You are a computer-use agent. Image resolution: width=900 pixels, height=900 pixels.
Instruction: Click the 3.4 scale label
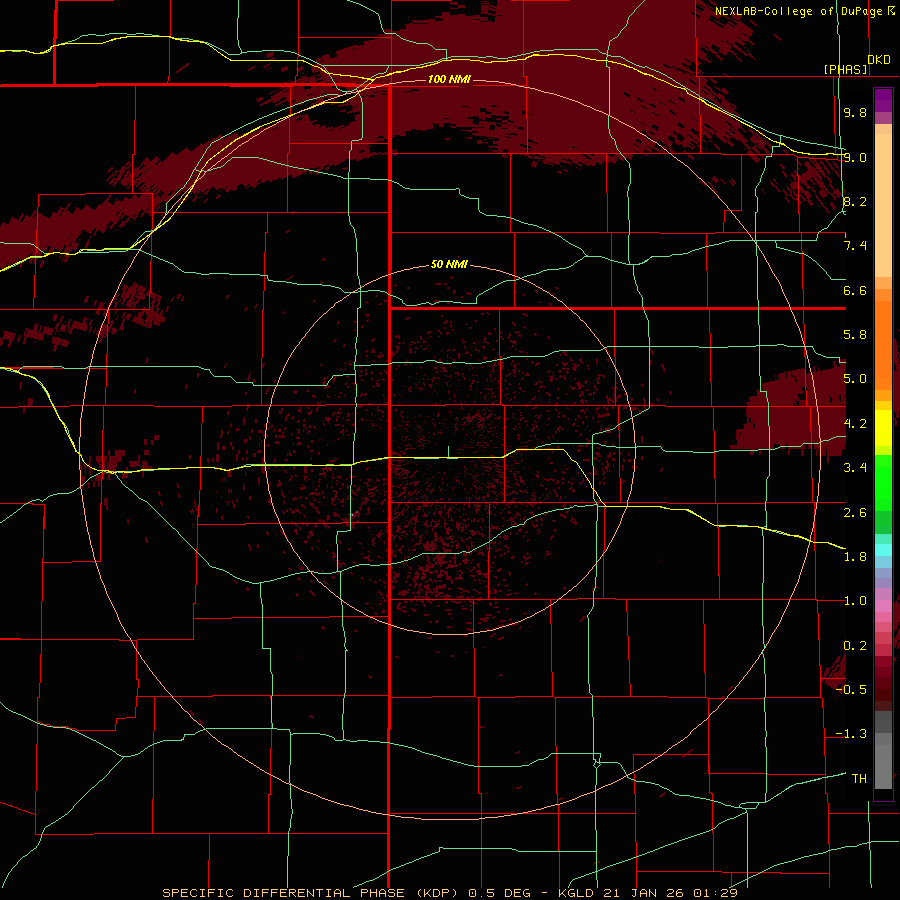[x=855, y=468]
